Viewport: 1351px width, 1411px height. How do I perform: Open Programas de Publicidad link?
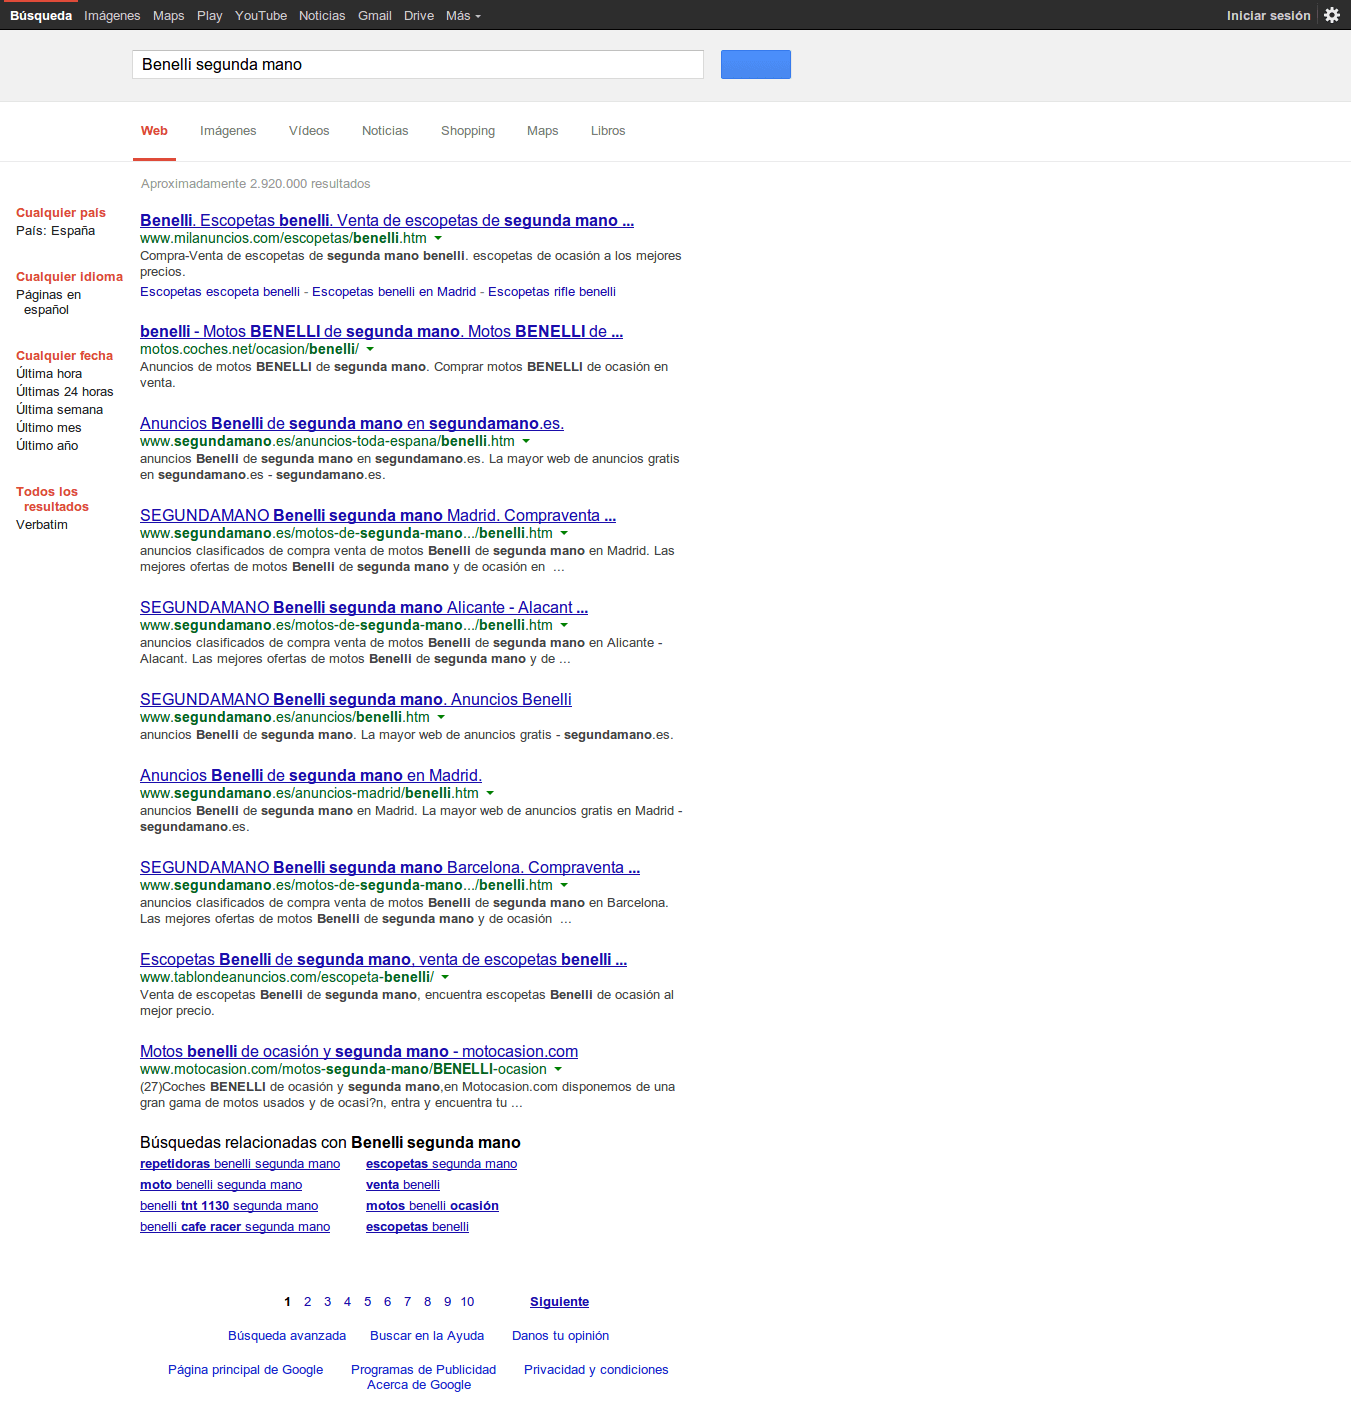pos(423,1370)
